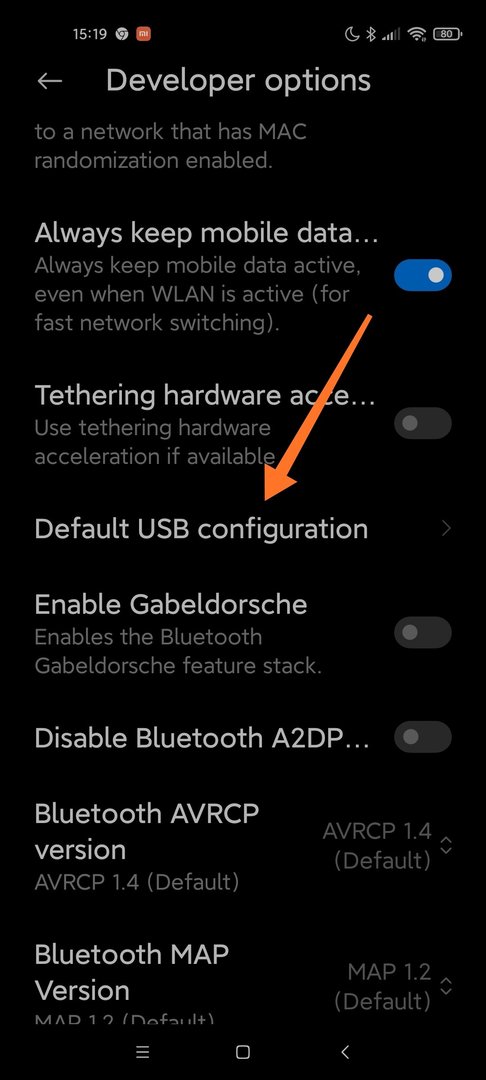
Task: Tap the Mi notification icon in status bar
Action: 143,34
